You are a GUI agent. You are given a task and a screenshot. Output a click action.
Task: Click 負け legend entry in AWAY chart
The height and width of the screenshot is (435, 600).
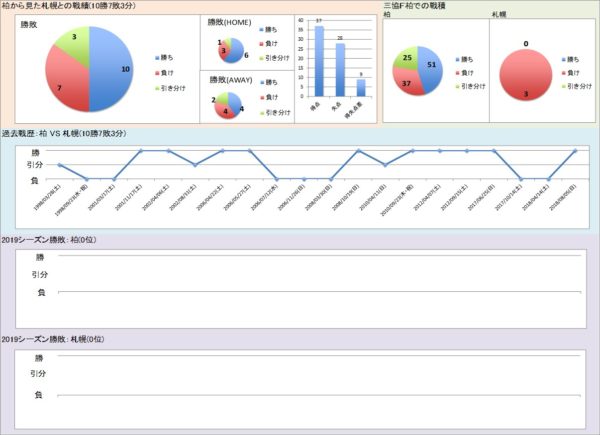point(269,98)
